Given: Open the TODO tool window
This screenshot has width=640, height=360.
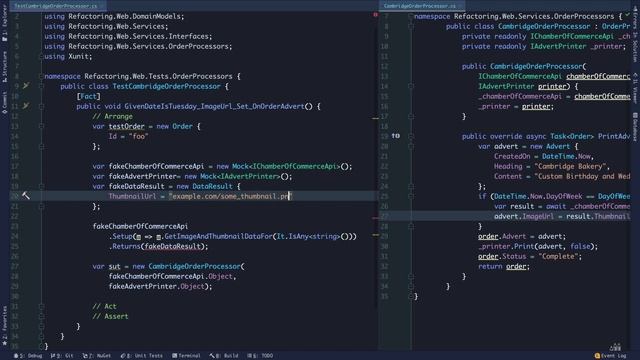Looking at the screenshot, I should (x=260, y=356).
